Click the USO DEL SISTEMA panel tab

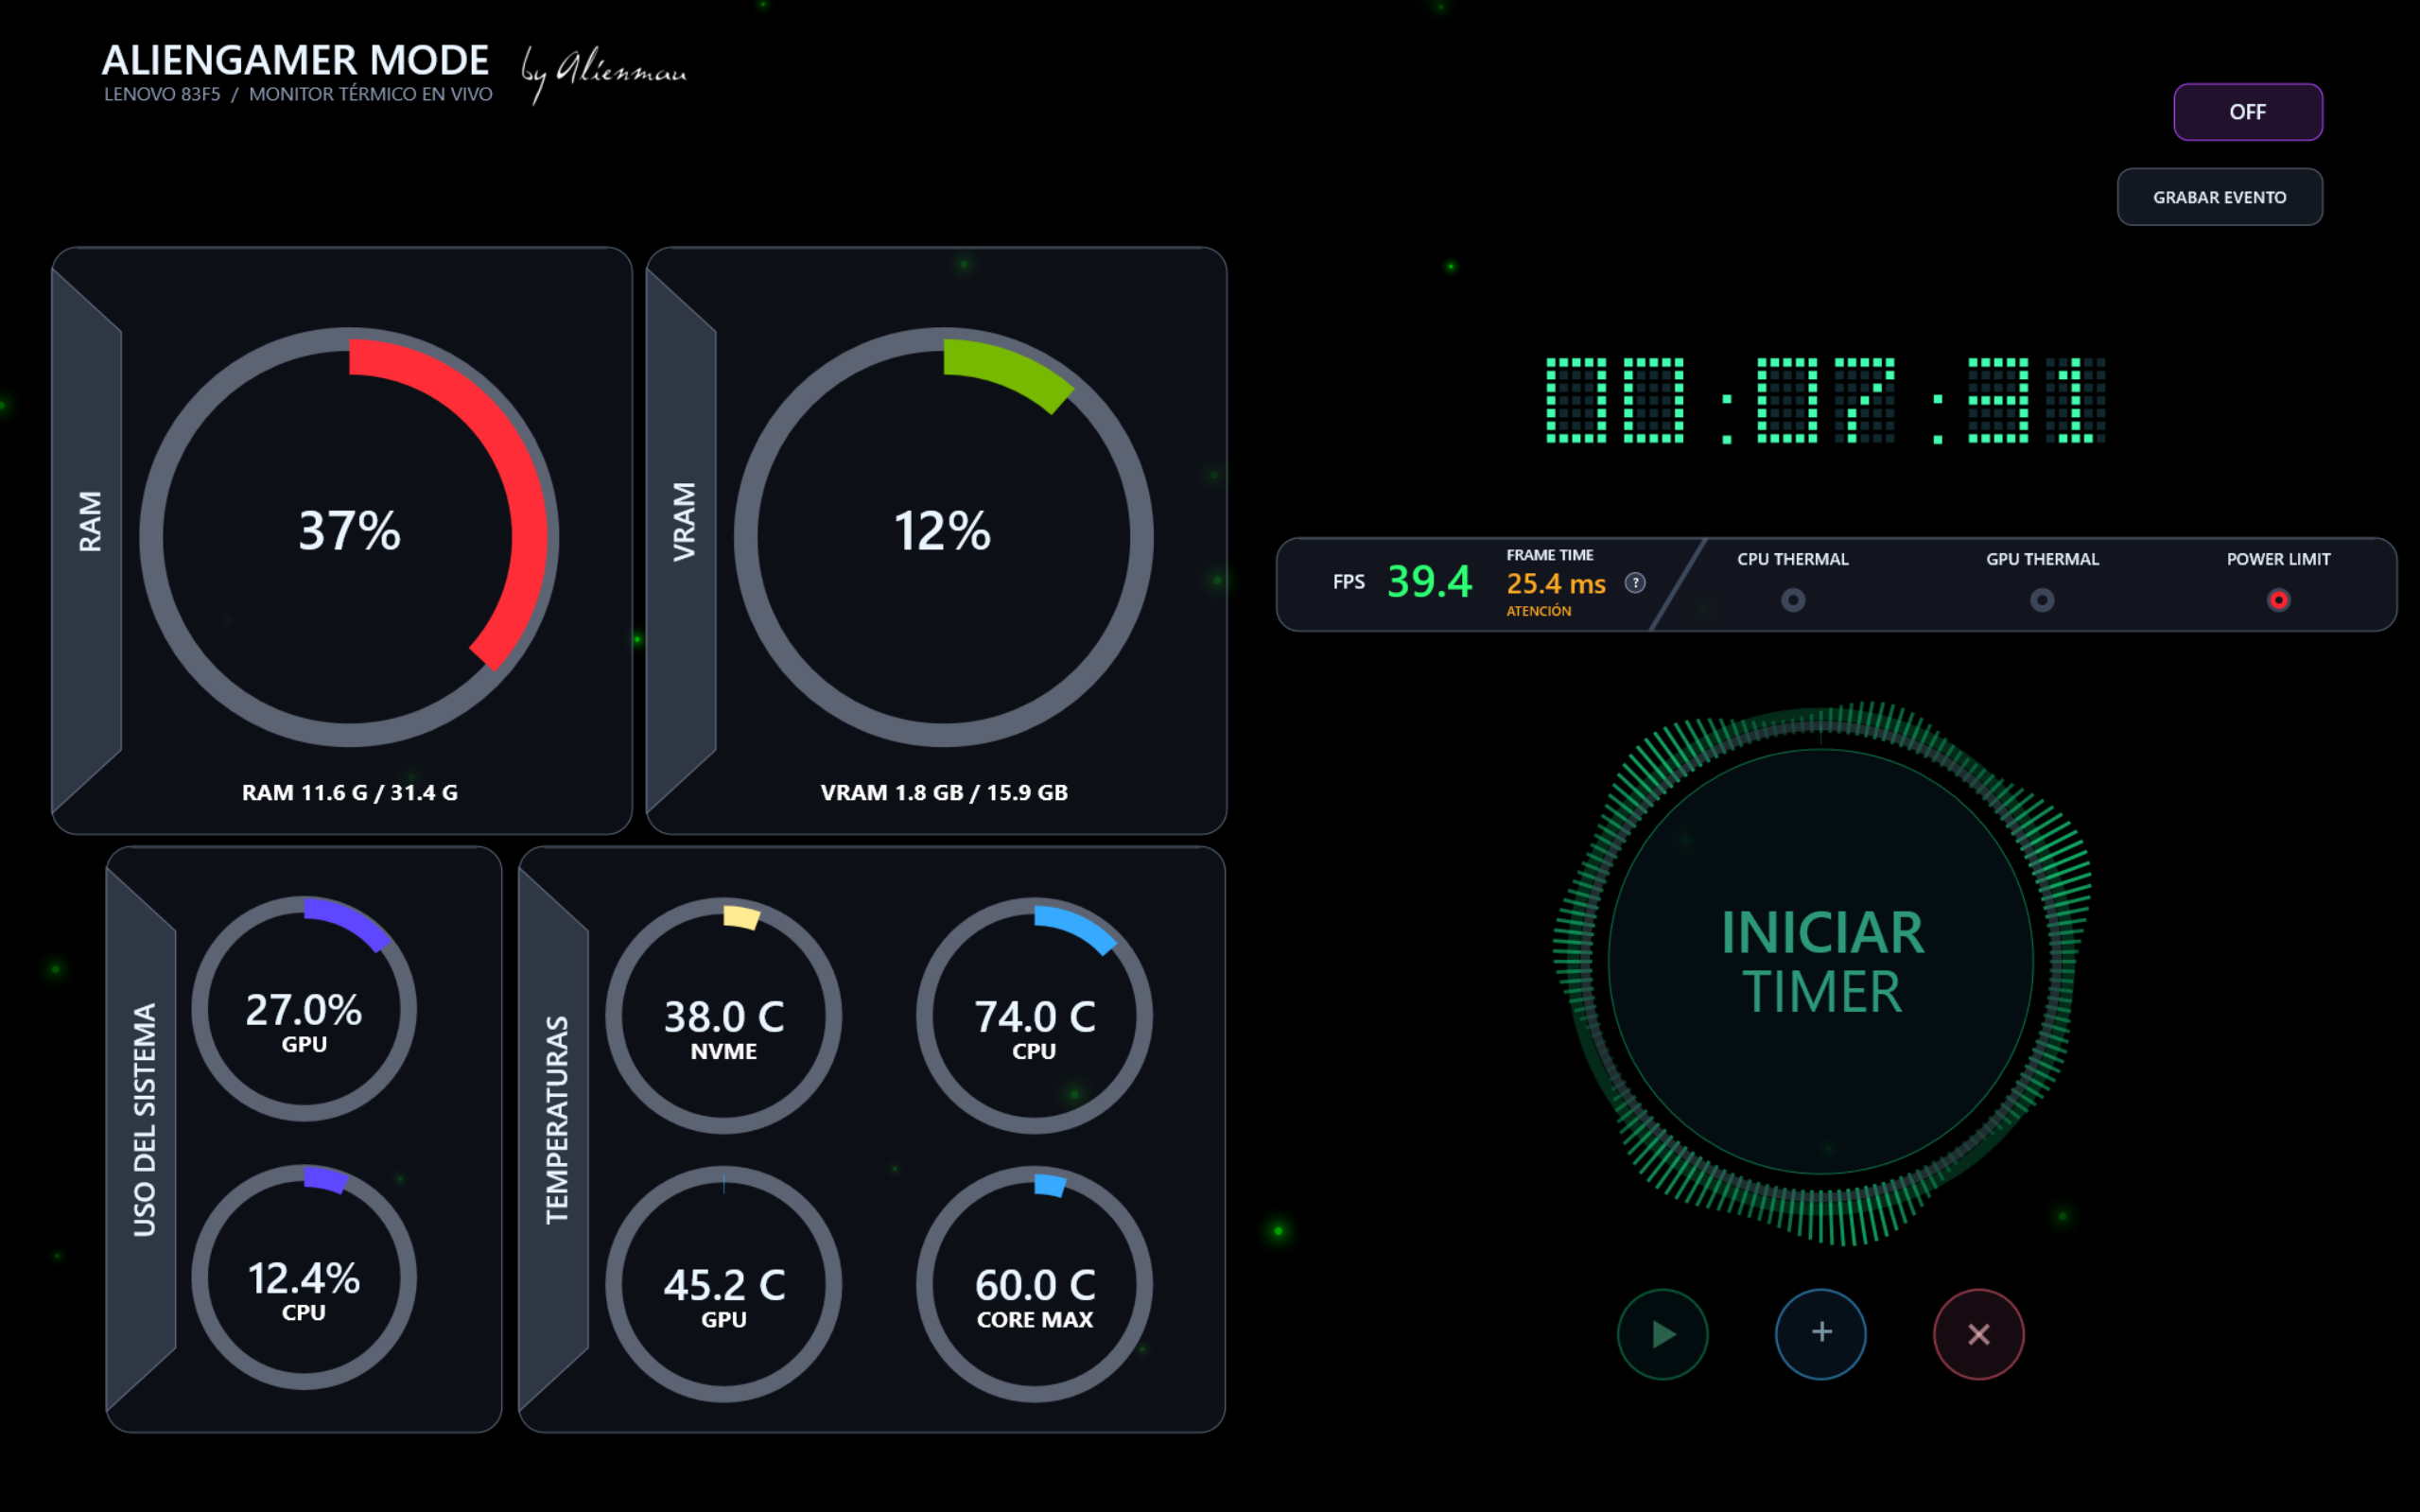(x=143, y=1139)
